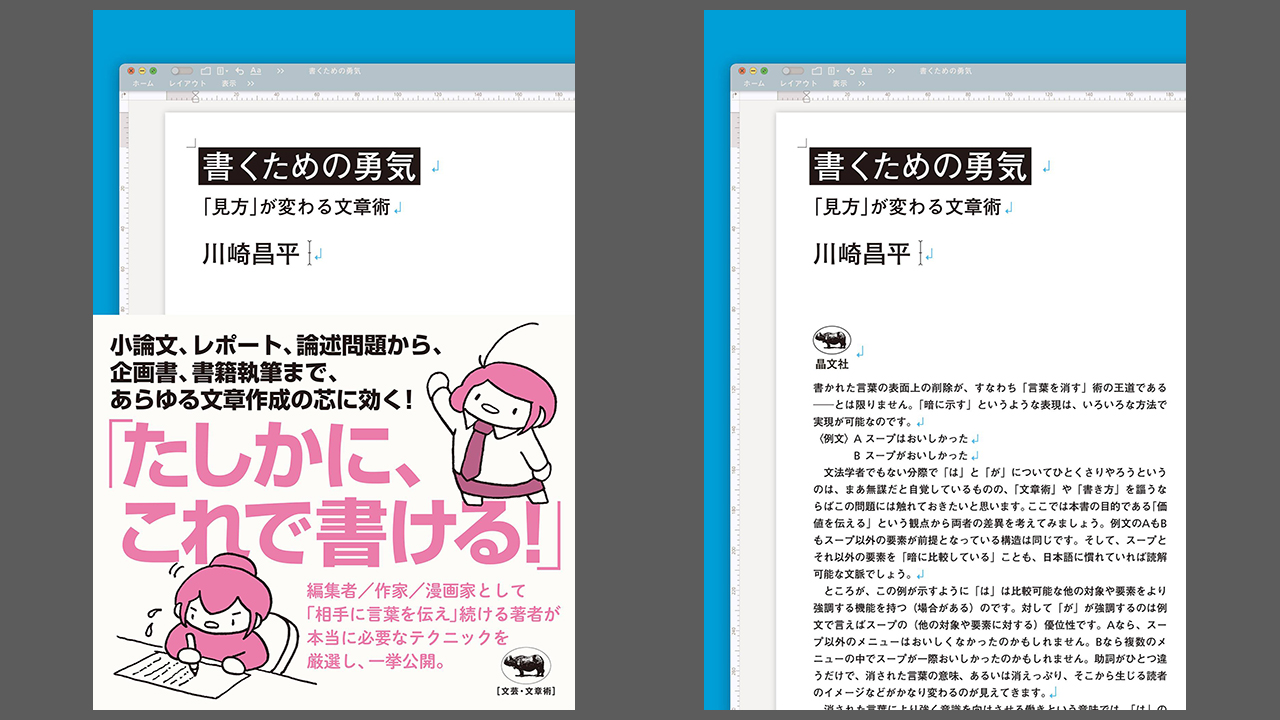Click the Aa font icon in the body-text cover's window
Image resolution: width=1280 pixels, height=720 pixels.
point(867,71)
